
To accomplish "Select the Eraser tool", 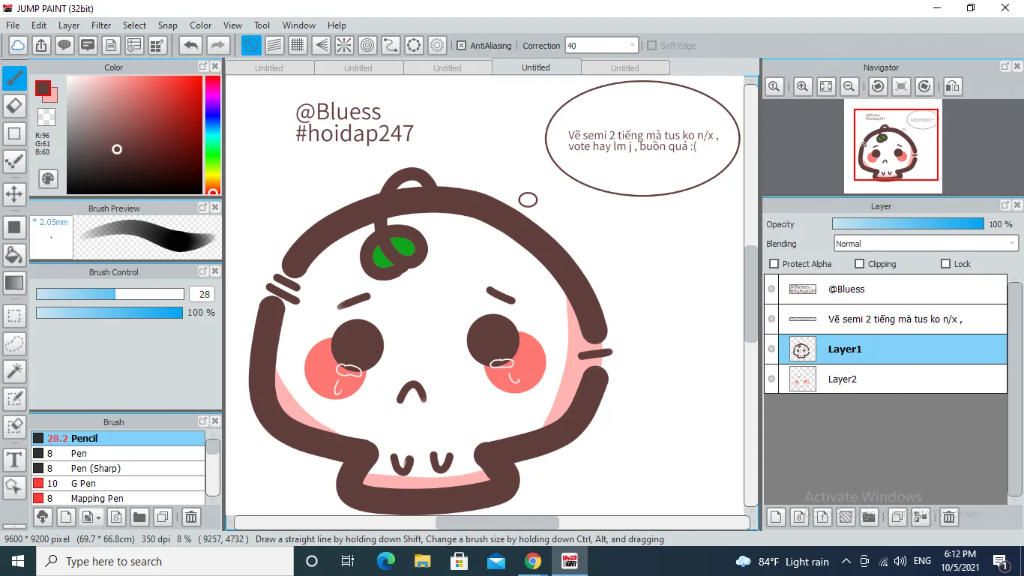I will [x=14, y=105].
